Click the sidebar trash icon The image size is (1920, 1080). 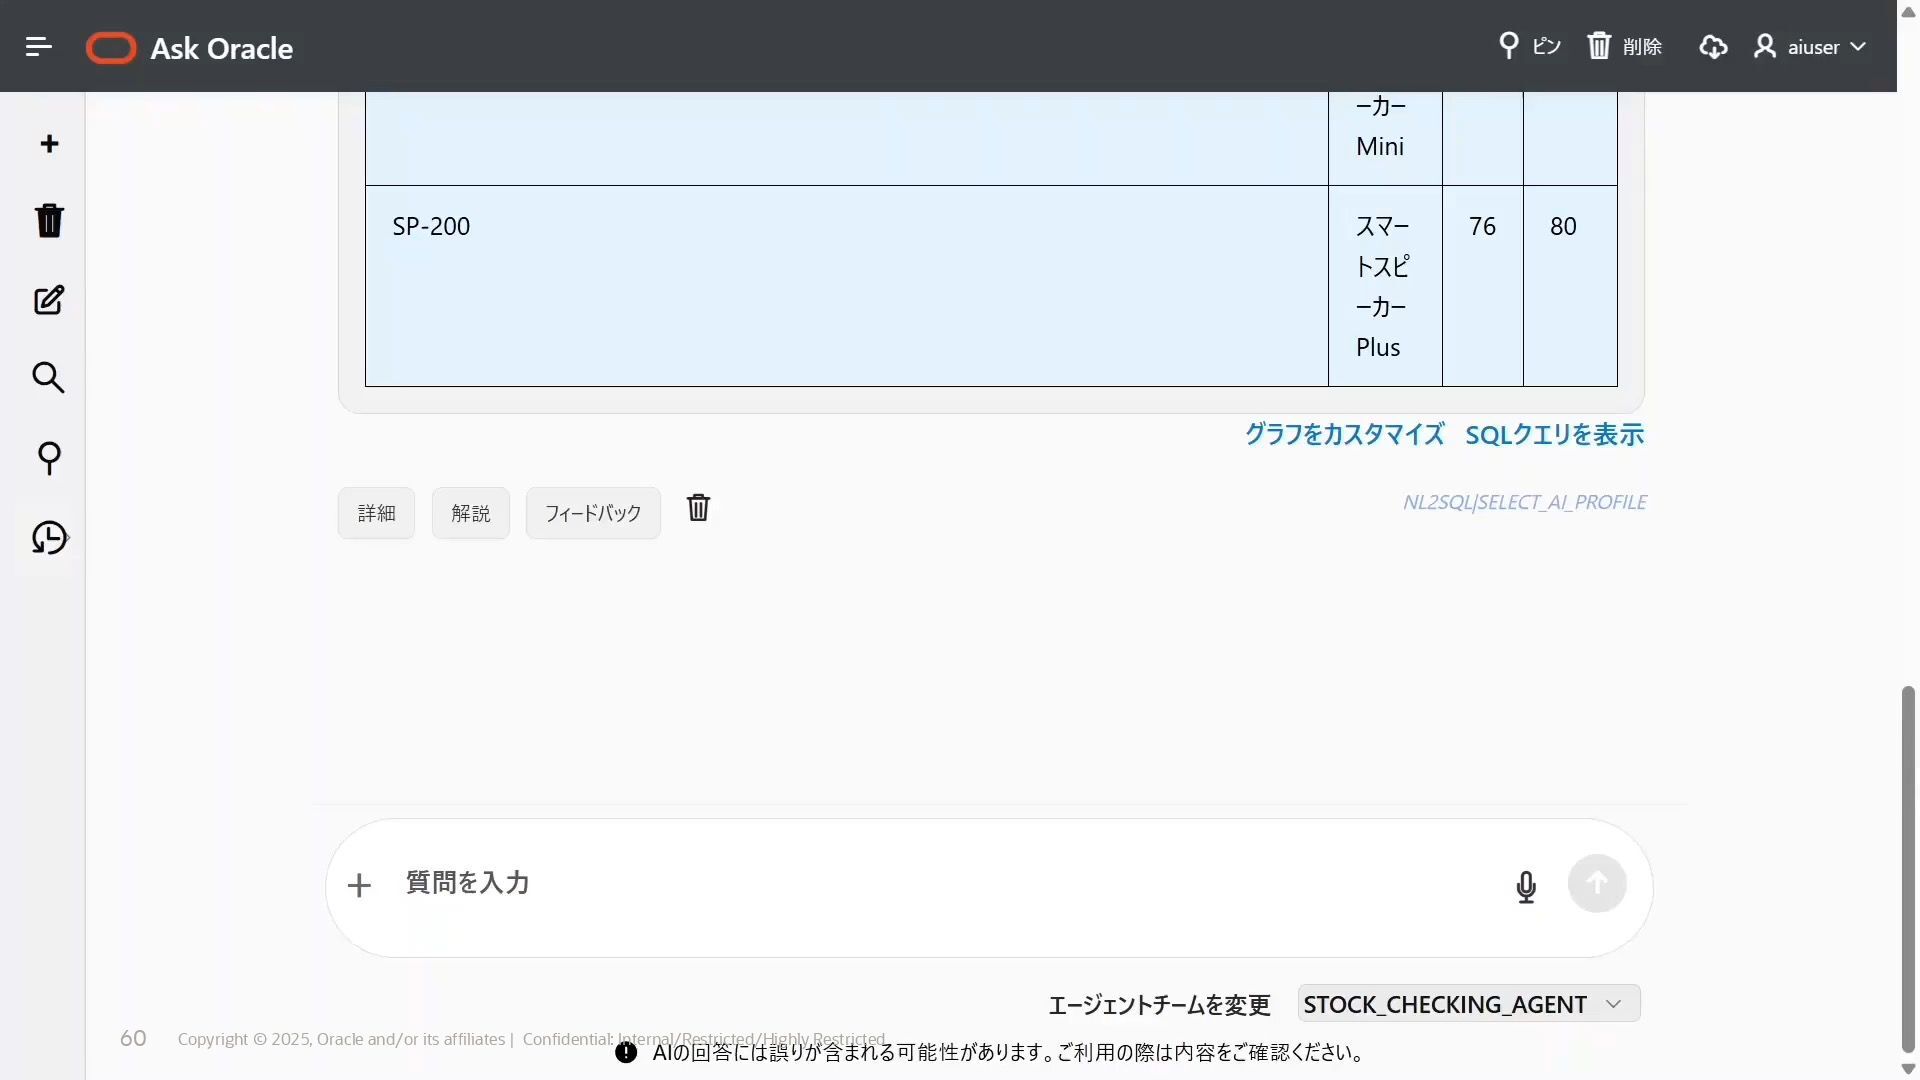49,220
